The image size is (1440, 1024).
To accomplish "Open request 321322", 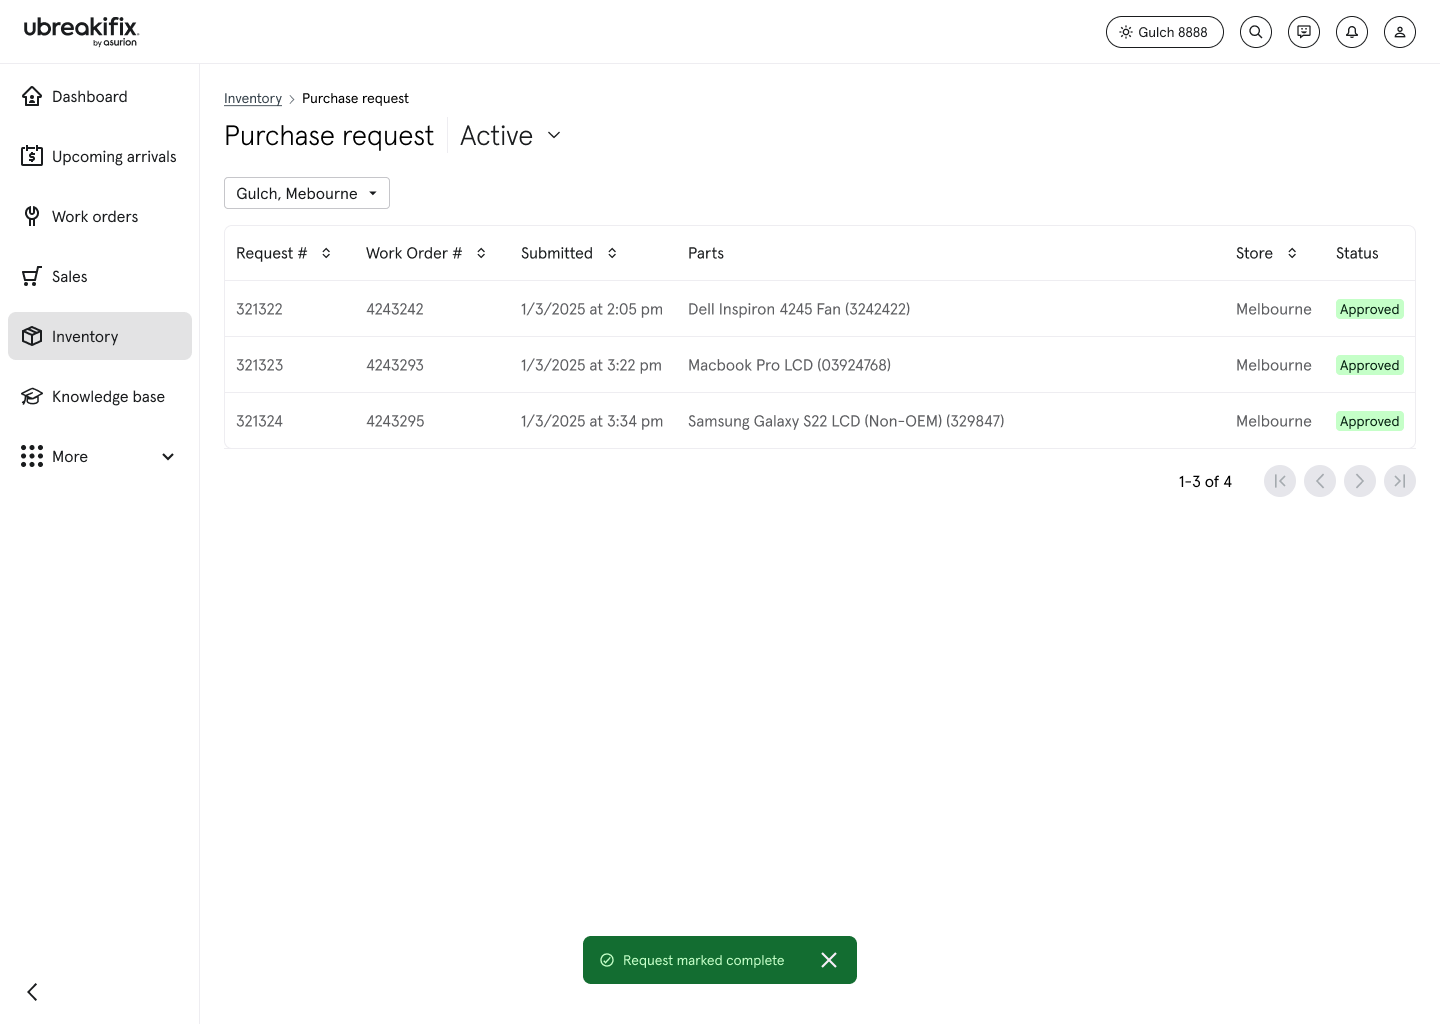I will tap(259, 309).
